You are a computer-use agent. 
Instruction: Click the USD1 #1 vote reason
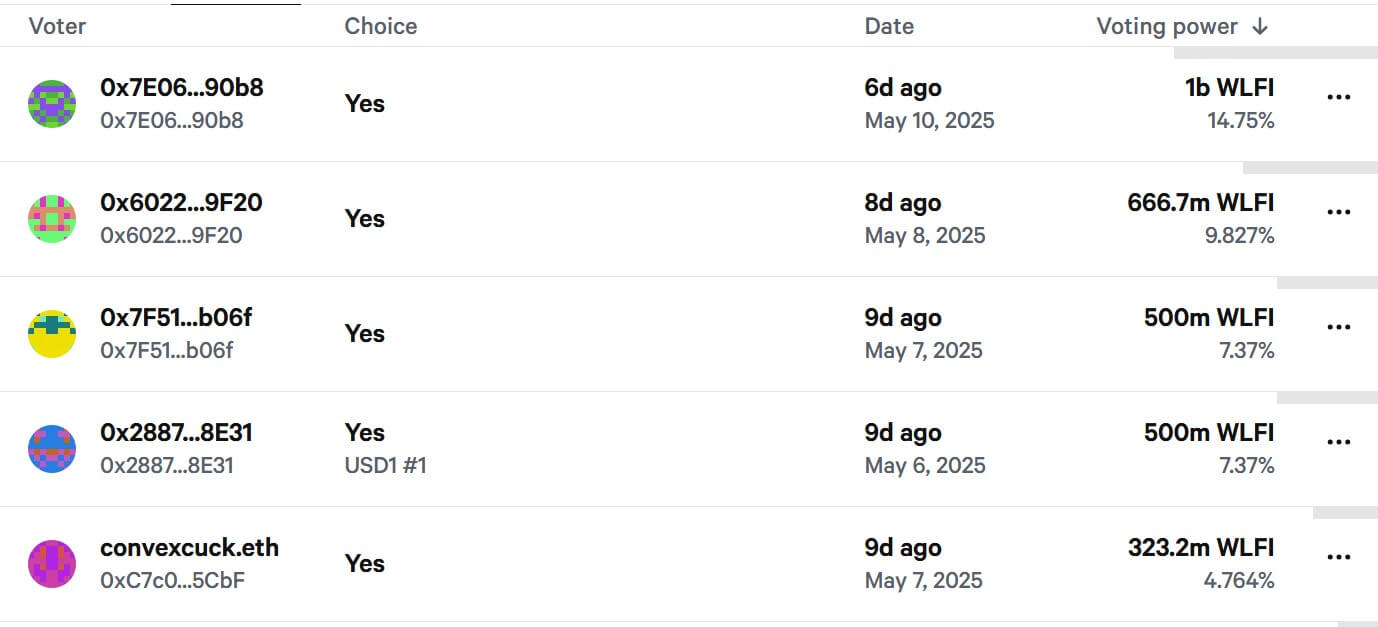(x=385, y=465)
